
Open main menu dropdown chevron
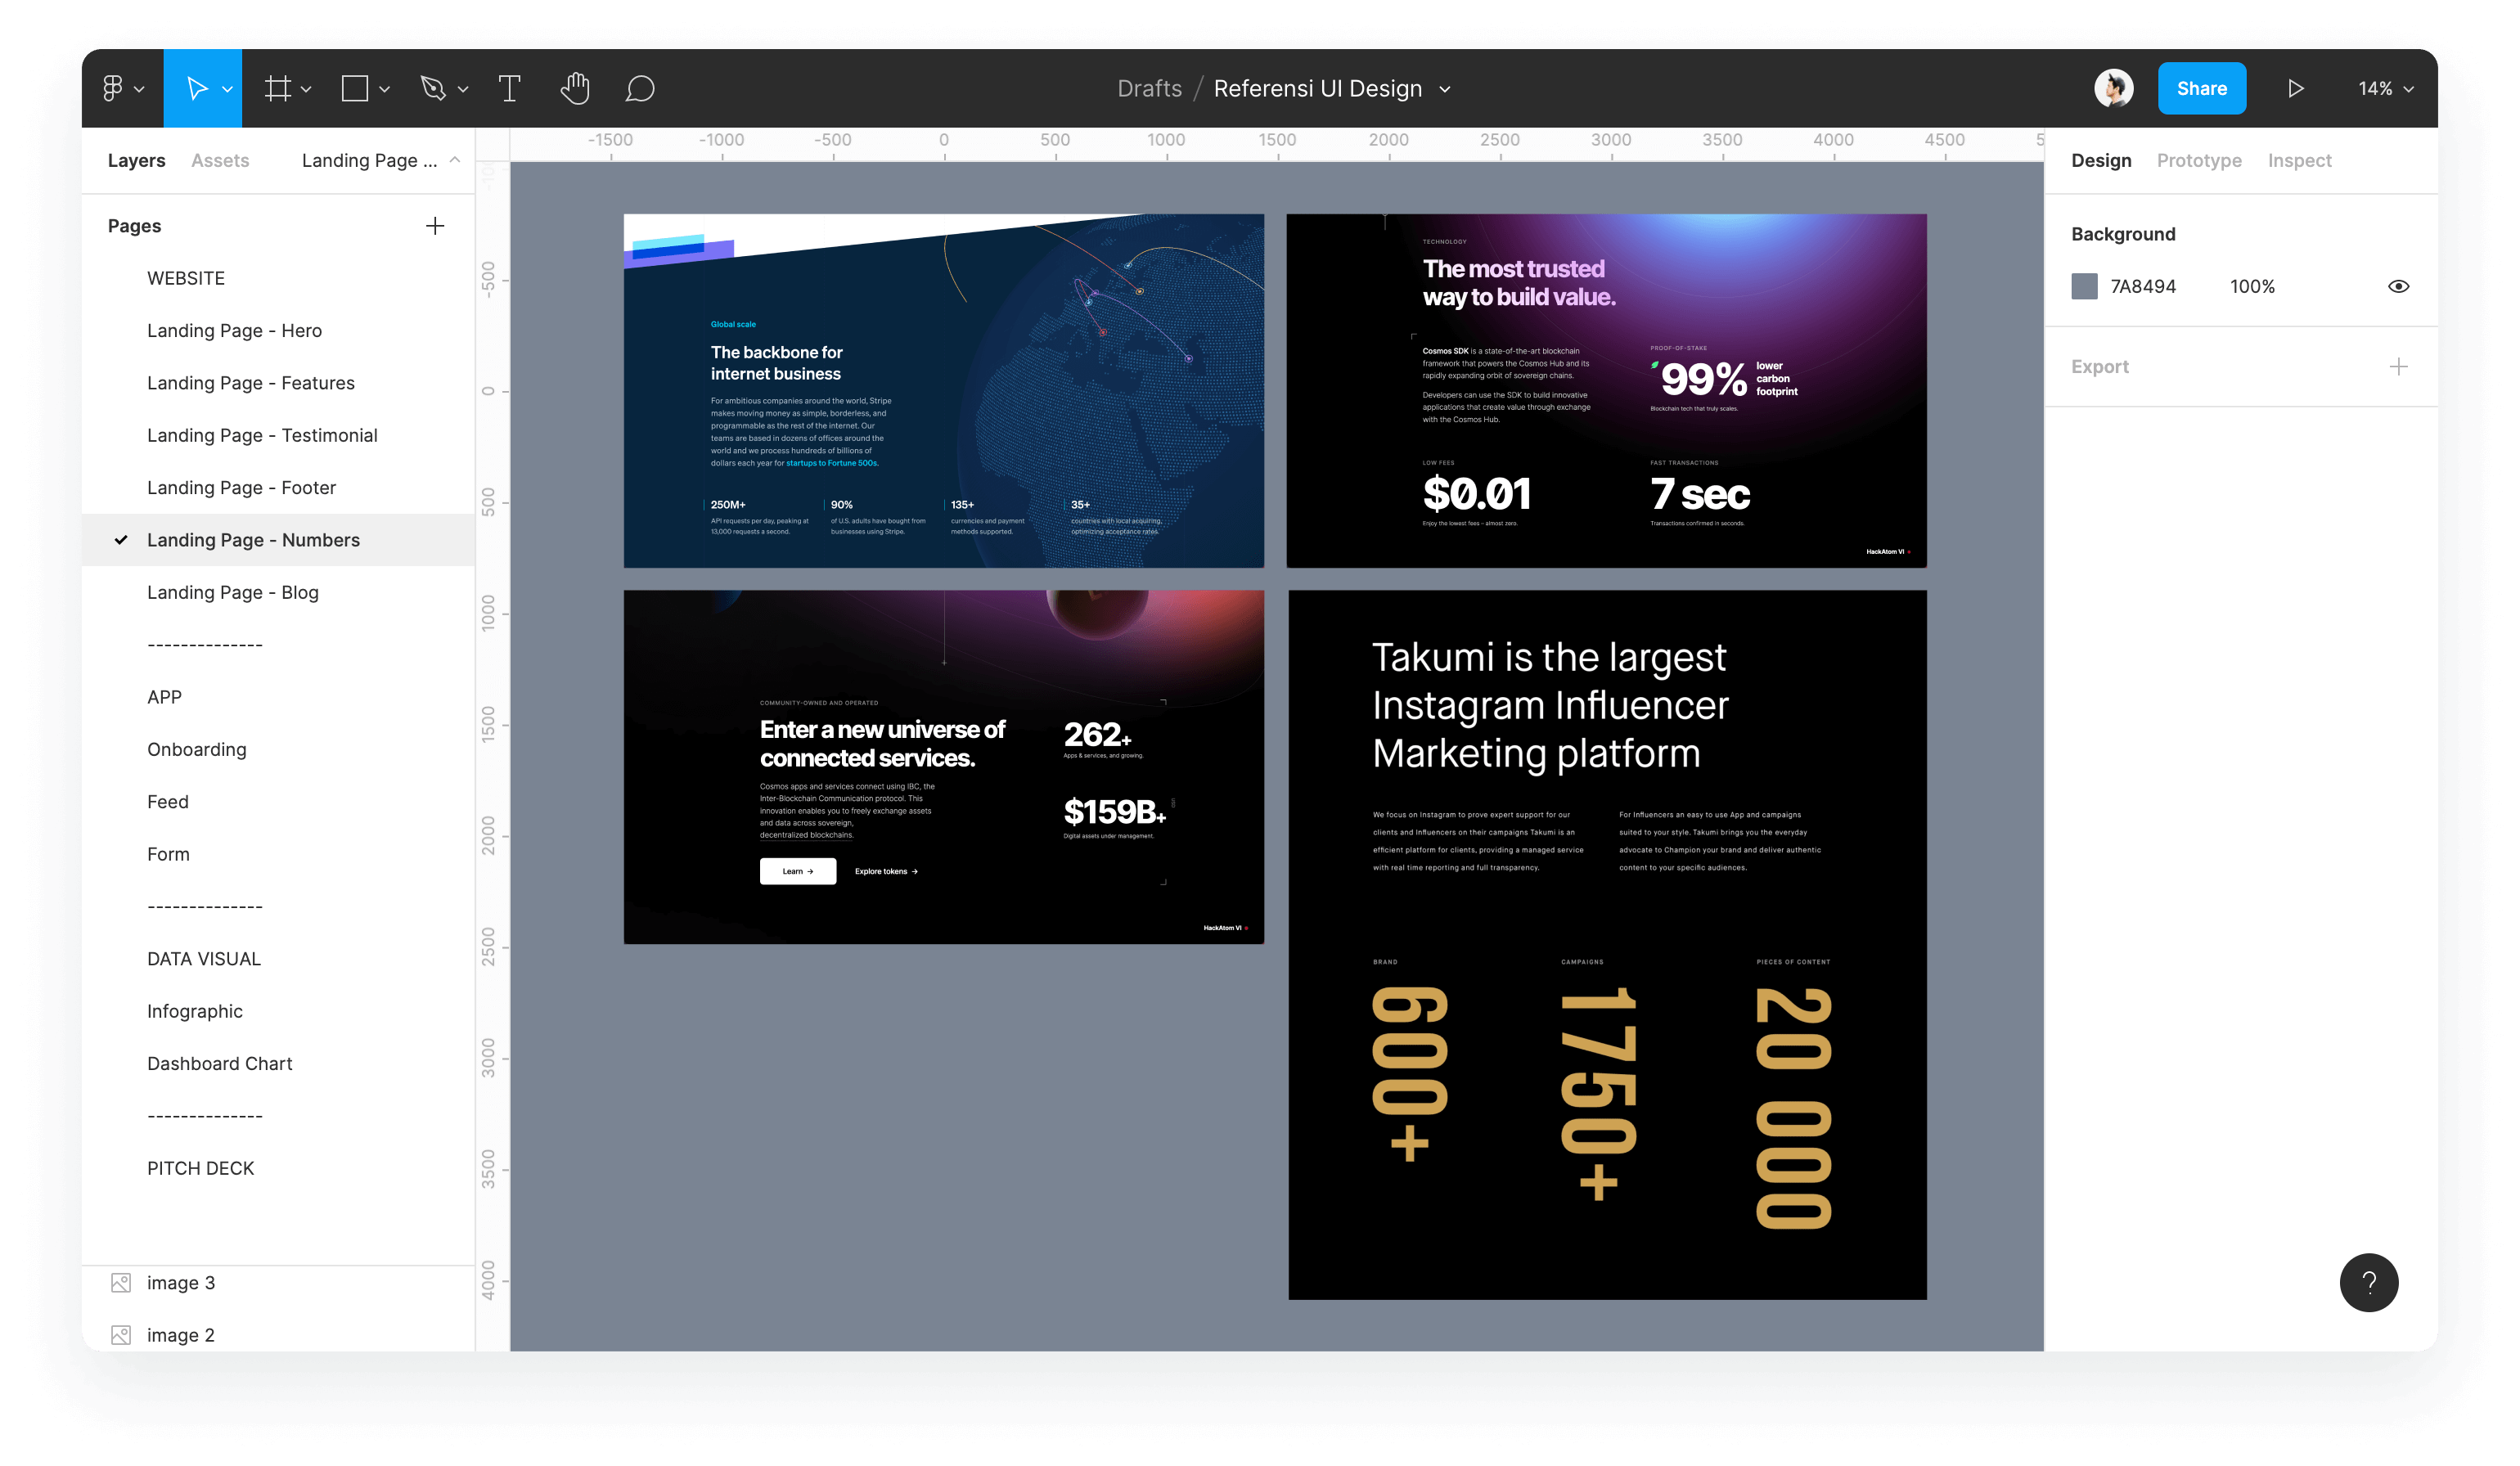[139, 89]
